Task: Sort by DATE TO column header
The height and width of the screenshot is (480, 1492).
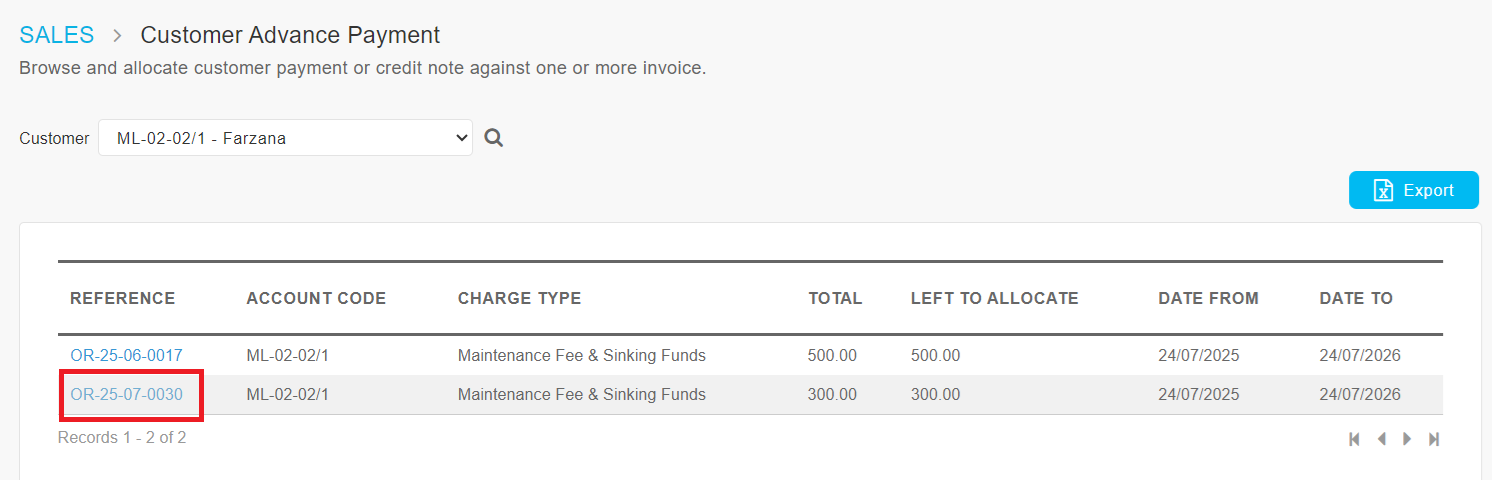Action: tap(1356, 298)
